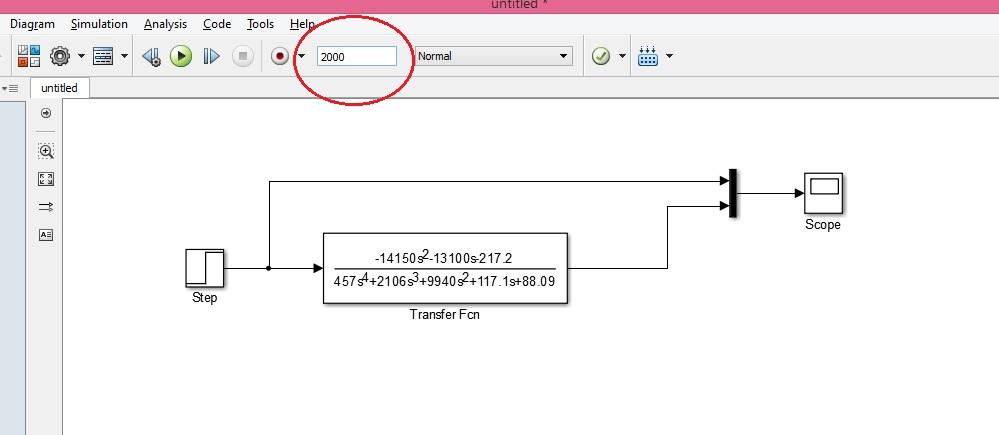The image size is (999, 435).
Task: Select the Mux bar block
Action: click(733, 193)
